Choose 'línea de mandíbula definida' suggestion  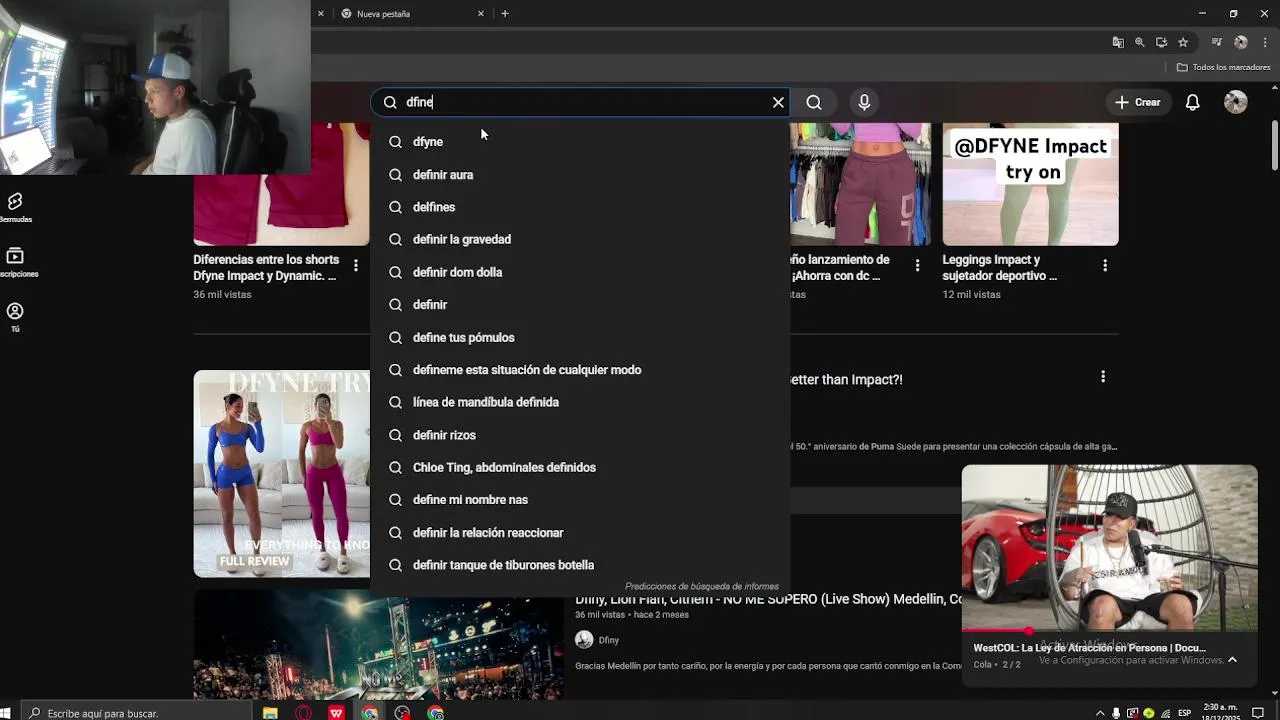[x=580, y=402]
